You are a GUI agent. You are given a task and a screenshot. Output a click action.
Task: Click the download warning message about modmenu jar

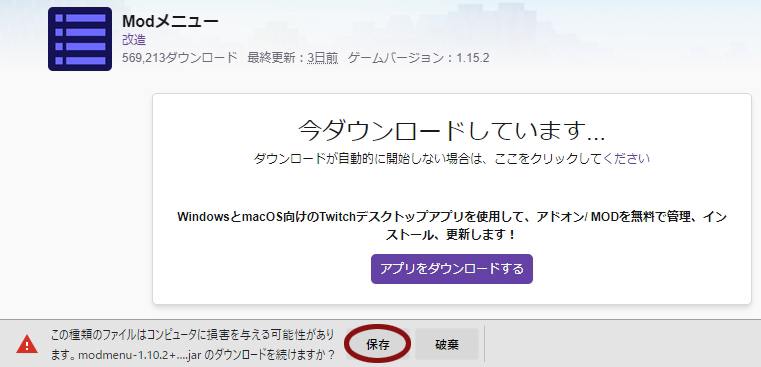[x=193, y=345]
